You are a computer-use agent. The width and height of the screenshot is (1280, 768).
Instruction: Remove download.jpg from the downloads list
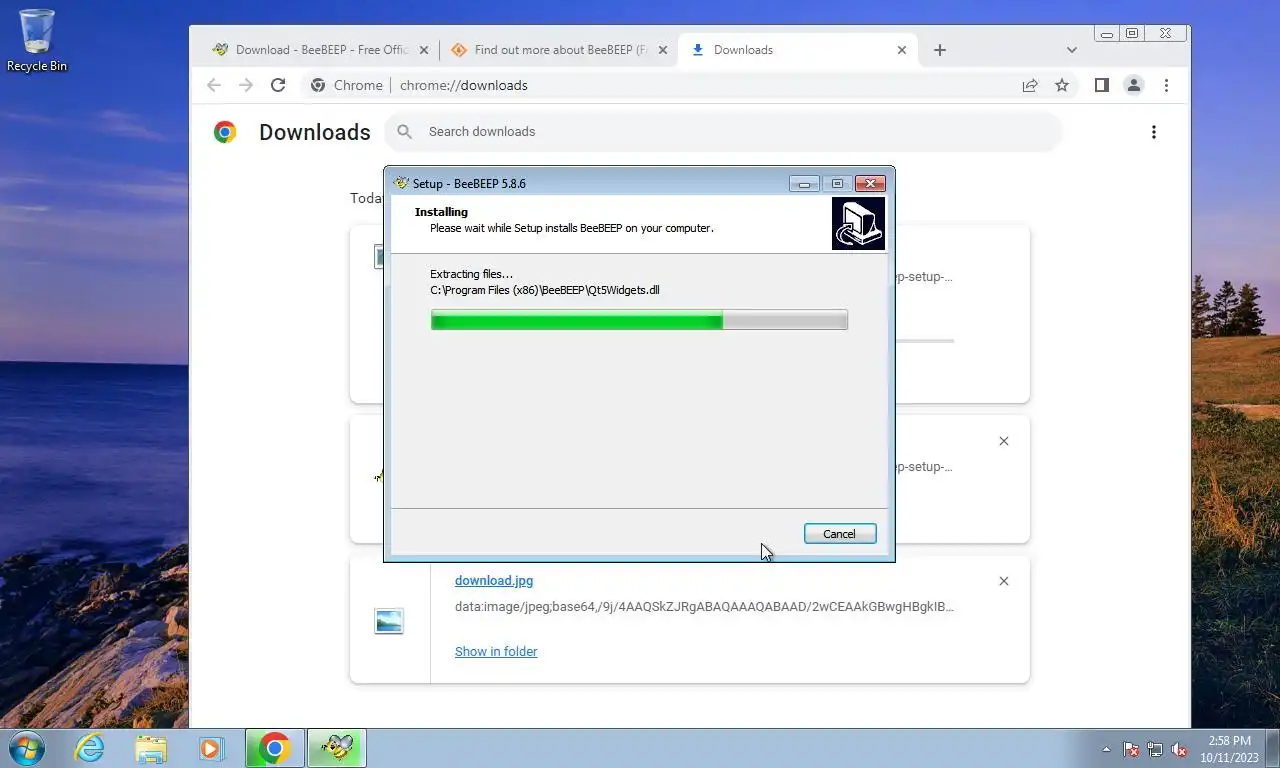point(1004,581)
